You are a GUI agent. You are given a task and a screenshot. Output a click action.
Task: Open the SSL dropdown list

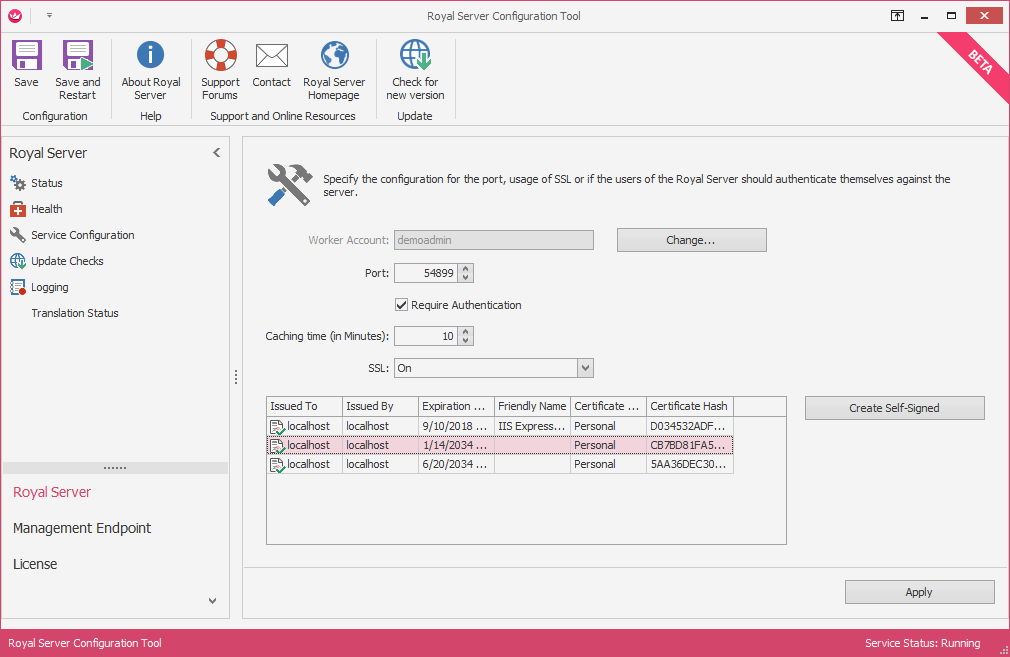[585, 368]
